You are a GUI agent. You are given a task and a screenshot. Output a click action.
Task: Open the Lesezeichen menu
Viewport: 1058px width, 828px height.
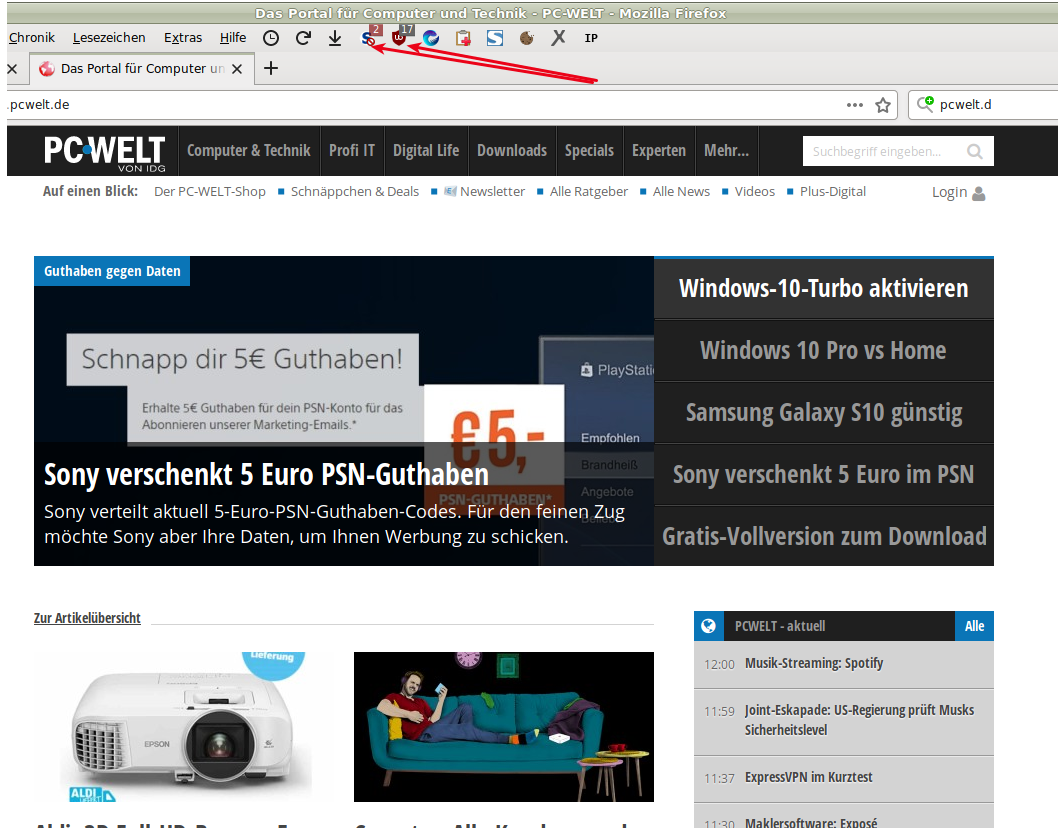[109, 38]
